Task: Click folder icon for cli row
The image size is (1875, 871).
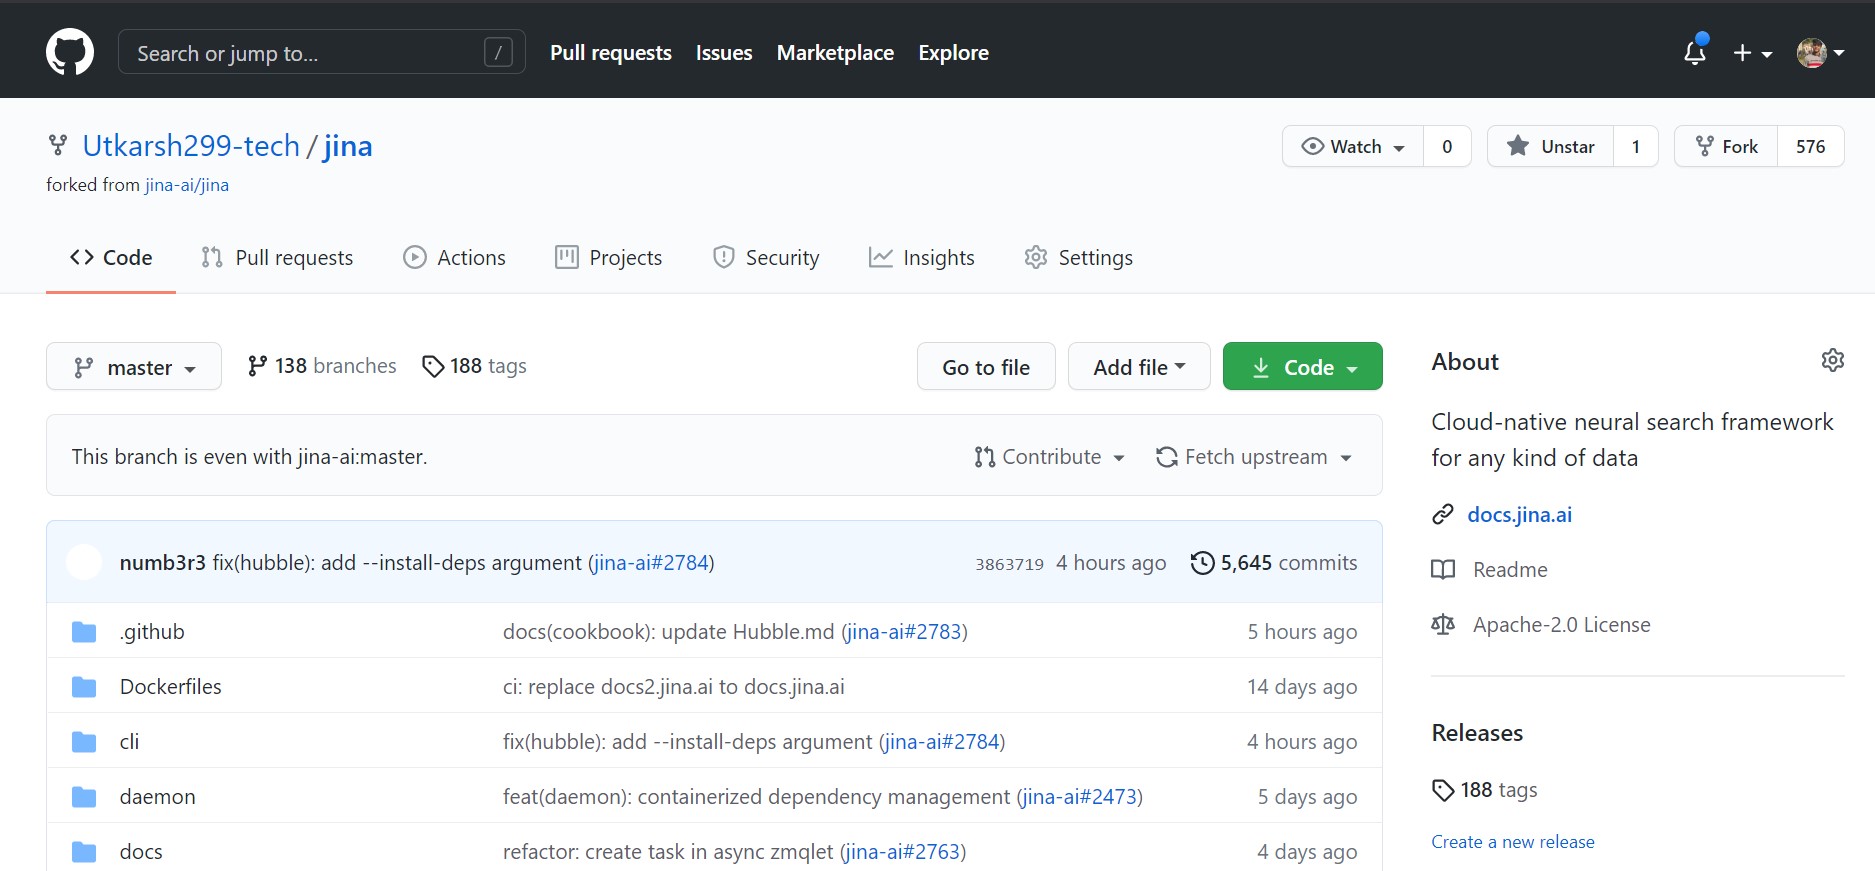Action: [x=84, y=742]
